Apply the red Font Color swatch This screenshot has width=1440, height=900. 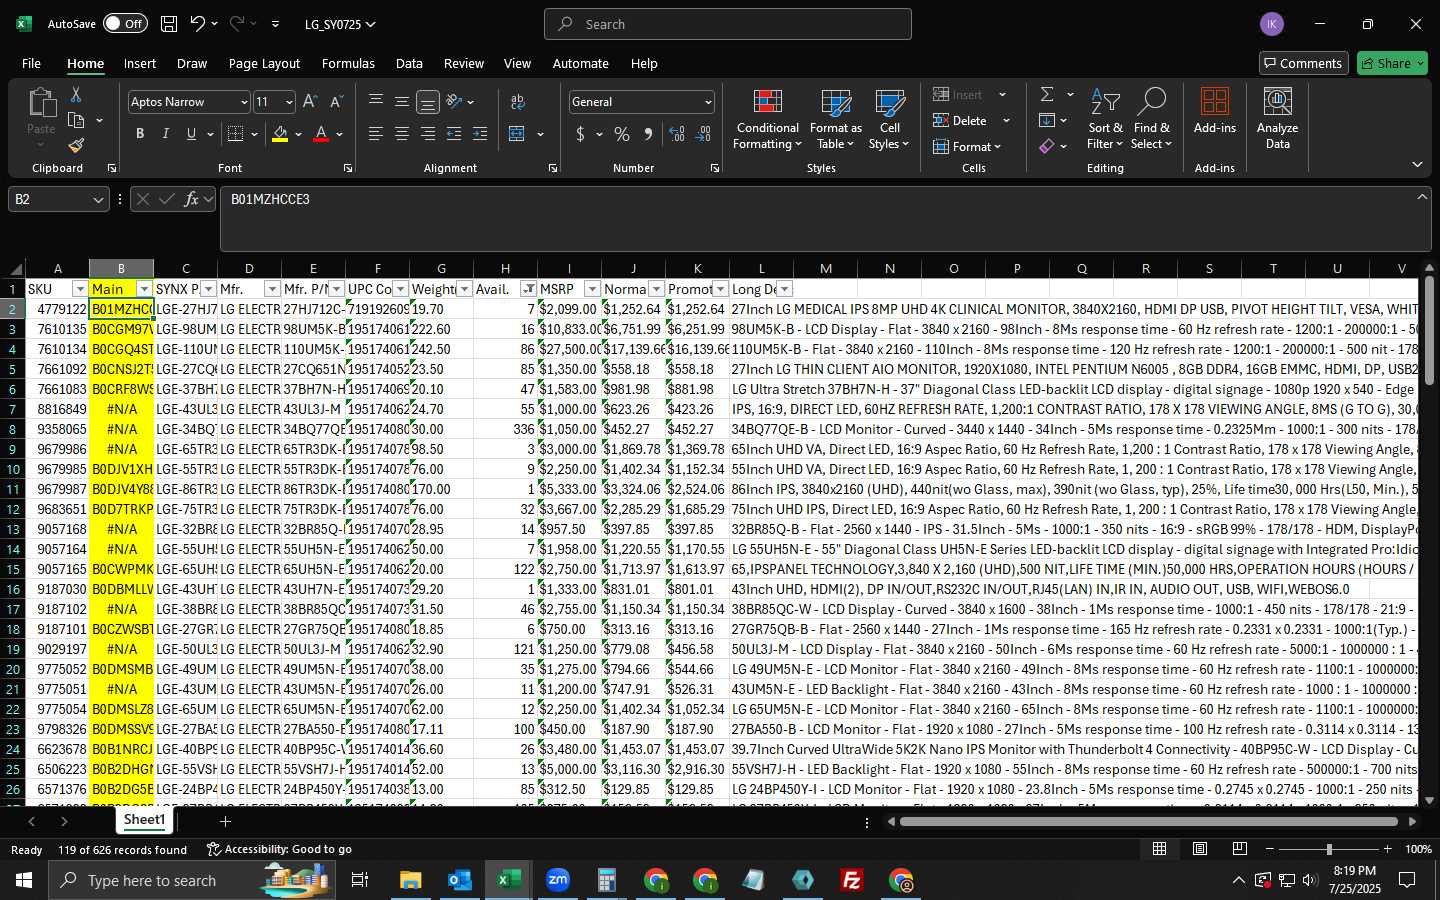(x=321, y=134)
